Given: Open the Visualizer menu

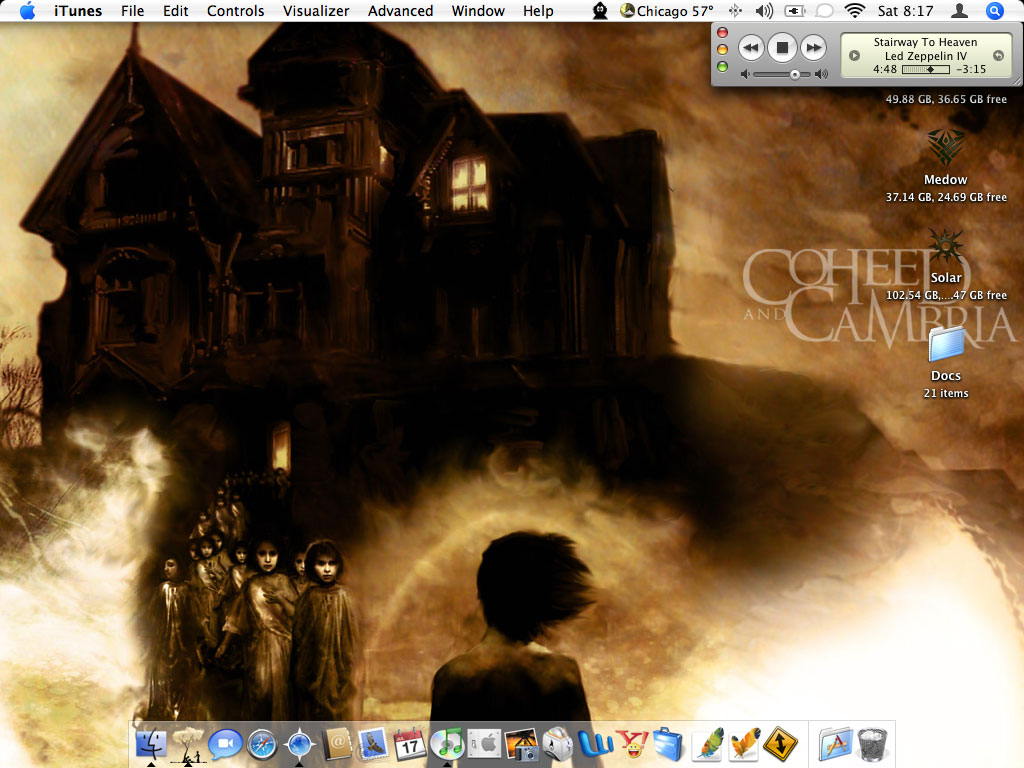Looking at the screenshot, I should [x=316, y=10].
